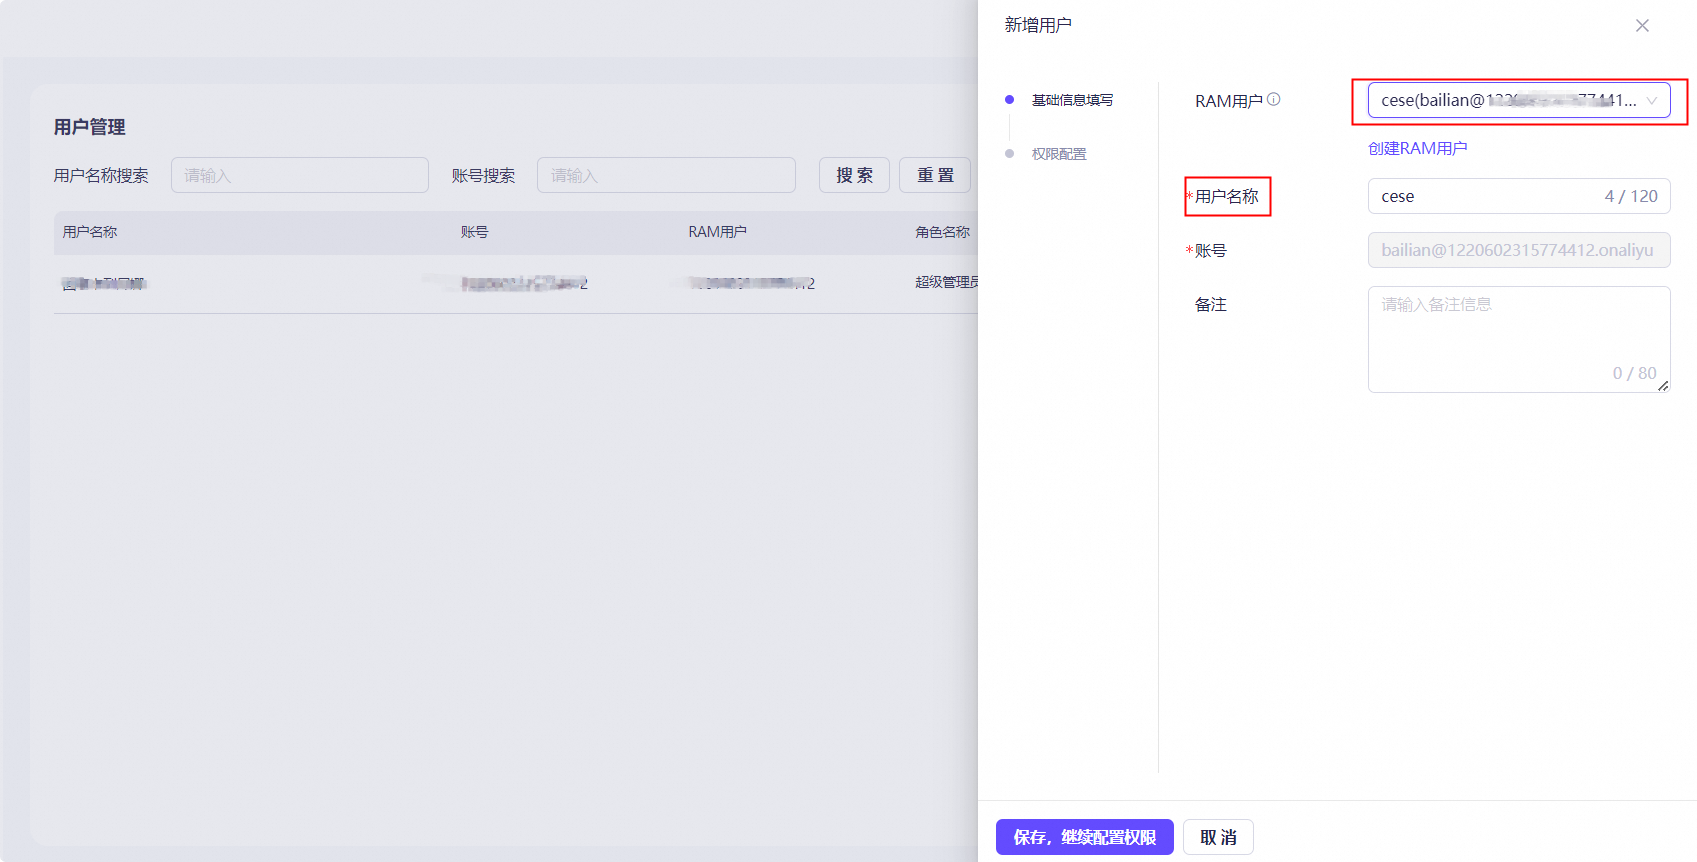This screenshot has width=1697, height=862.
Task: Click the info icon beside RAM用户 label
Action: point(1273,99)
